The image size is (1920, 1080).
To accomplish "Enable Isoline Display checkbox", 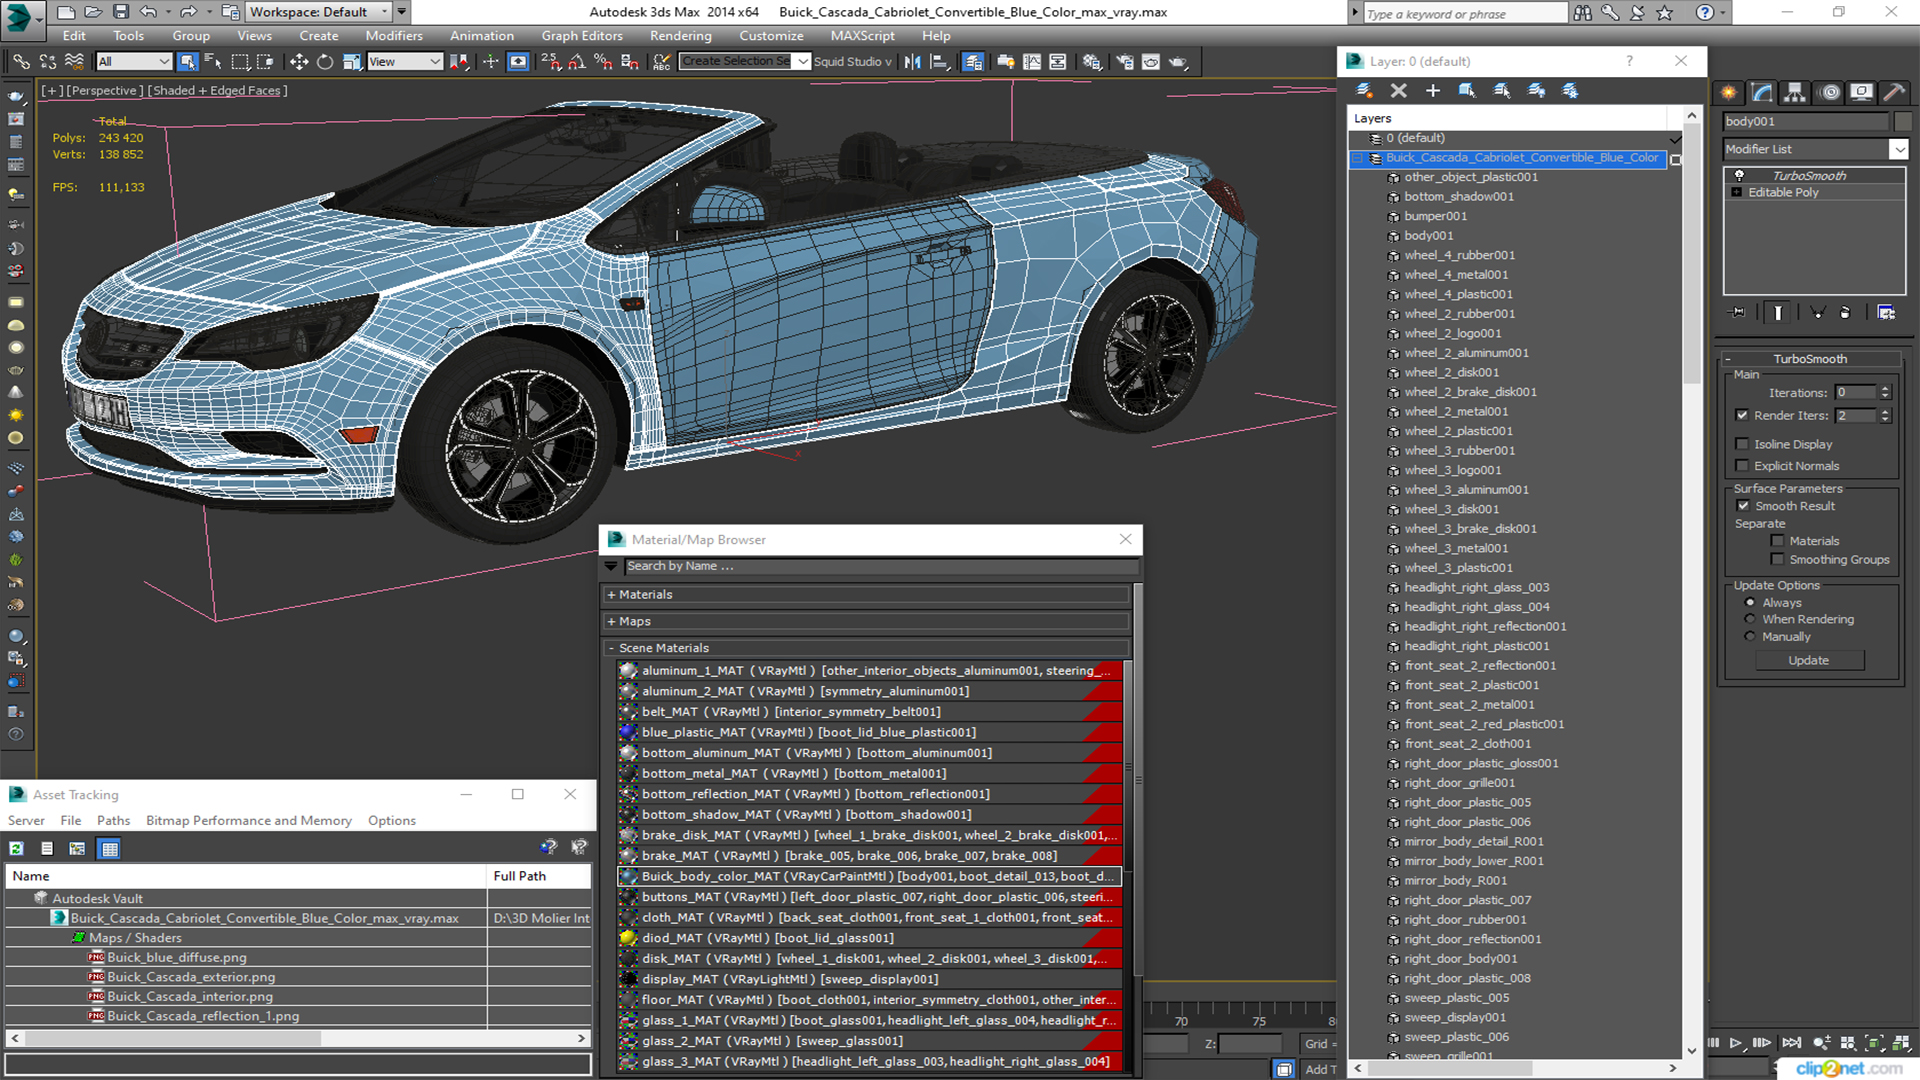I will 1742,444.
